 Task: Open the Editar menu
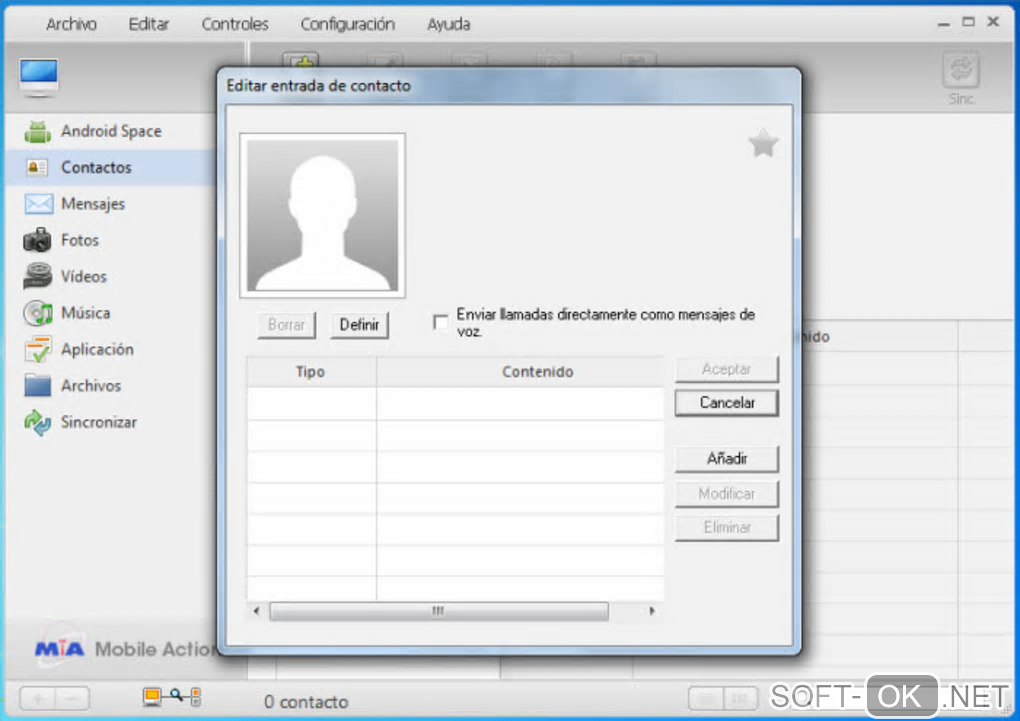click(148, 24)
